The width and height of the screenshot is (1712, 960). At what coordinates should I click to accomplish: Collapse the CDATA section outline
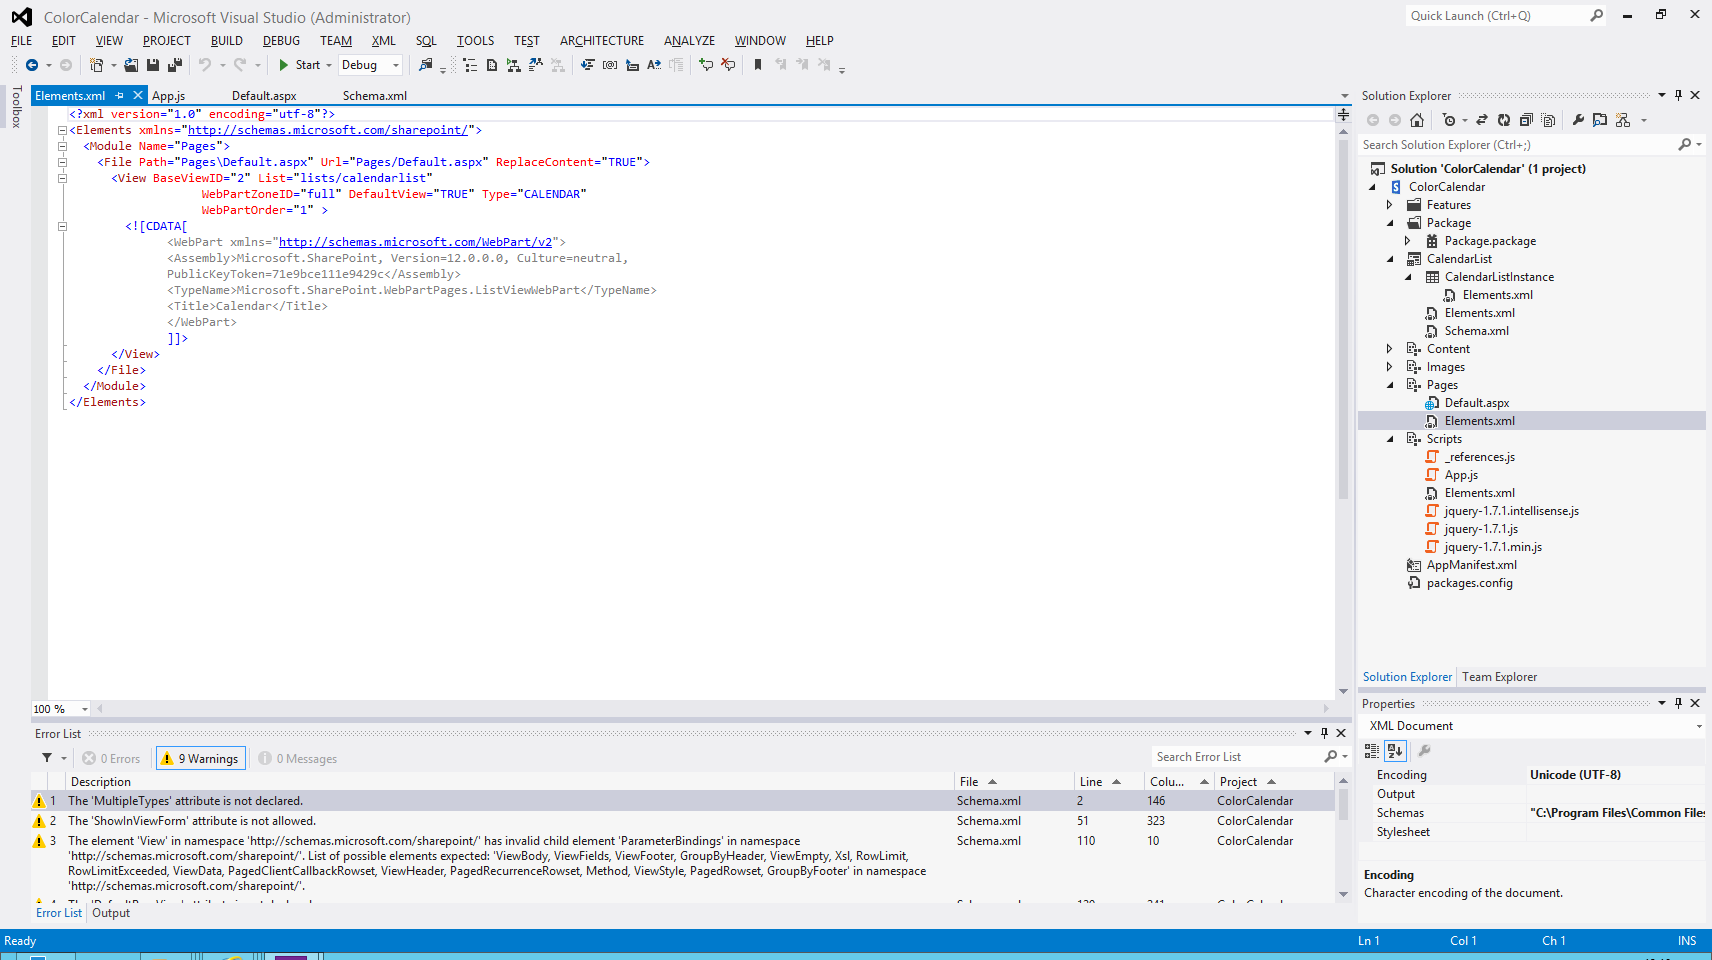tap(62, 226)
